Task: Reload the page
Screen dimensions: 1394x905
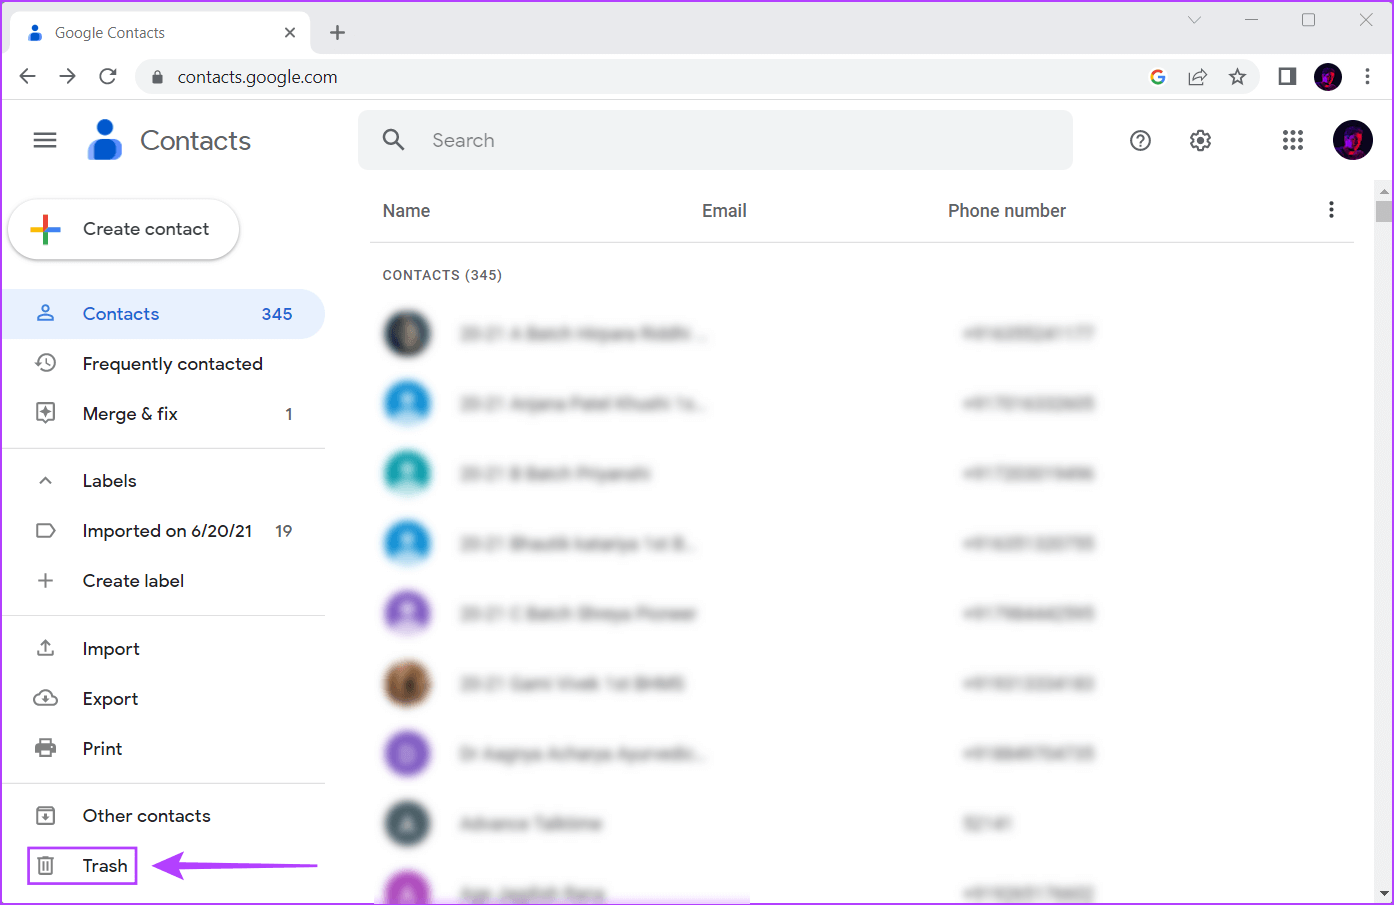Action: (108, 77)
